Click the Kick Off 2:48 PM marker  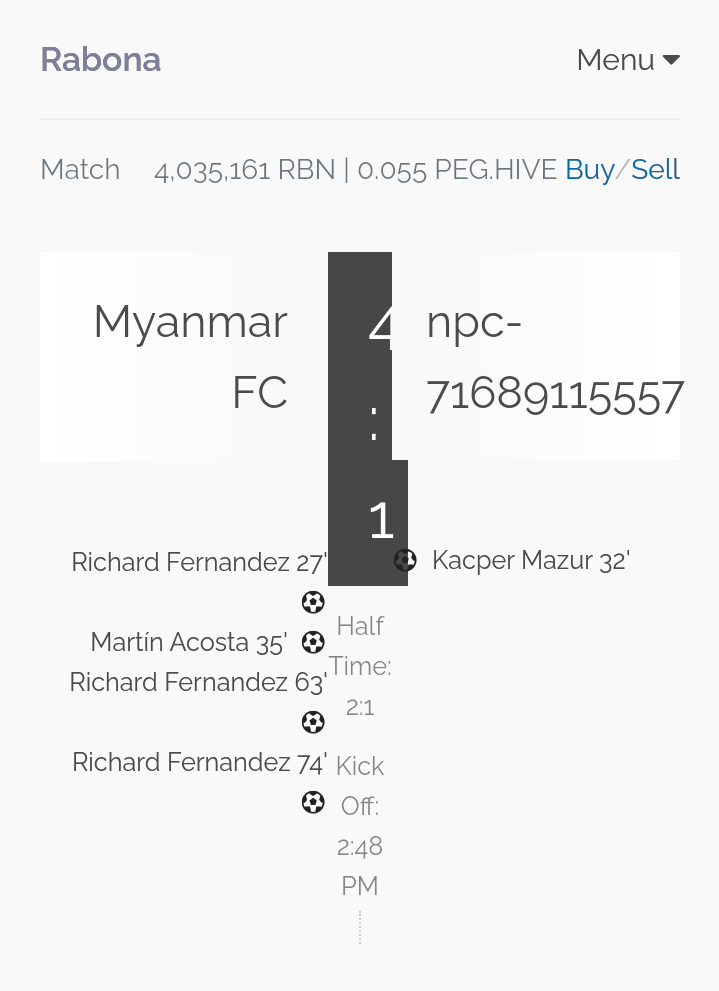(x=360, y=825)
